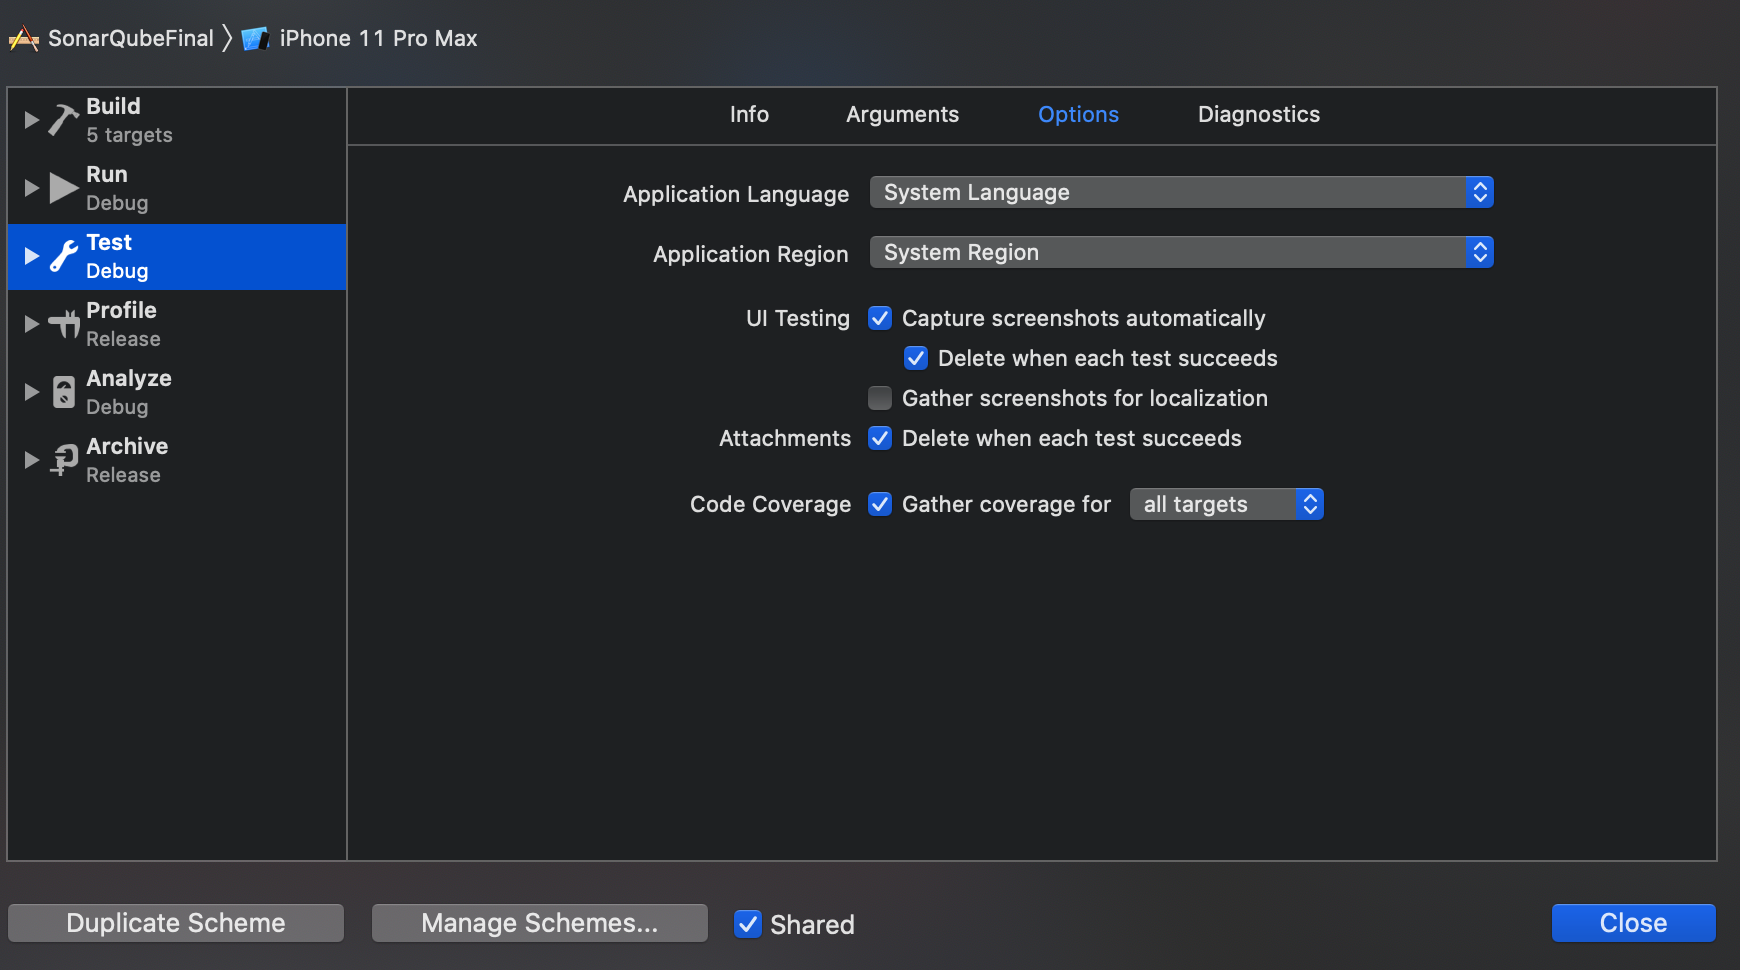Click the Build hammer icon
Image resolution: width=1740 pixels, height=970 pixels.
(63, 120)
